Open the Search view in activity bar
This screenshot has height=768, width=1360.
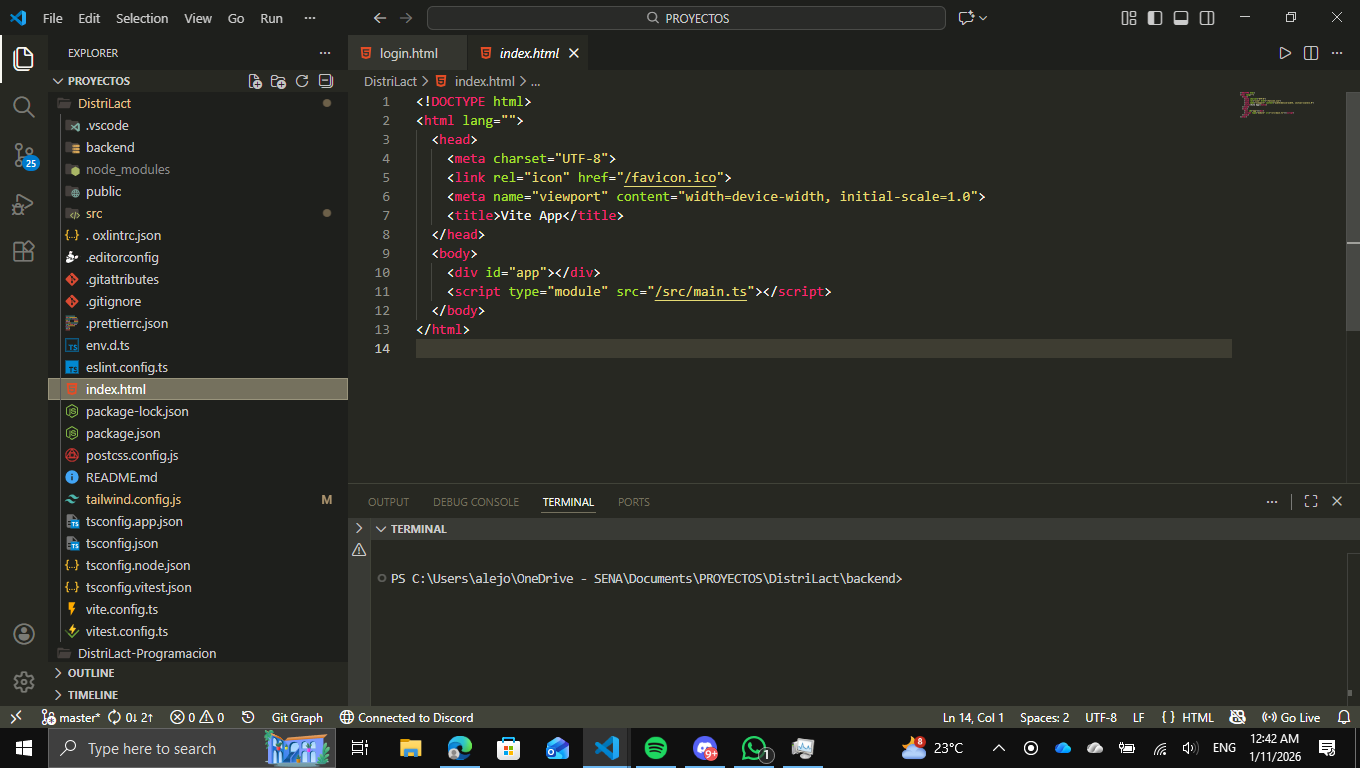[x=24, y=106]
